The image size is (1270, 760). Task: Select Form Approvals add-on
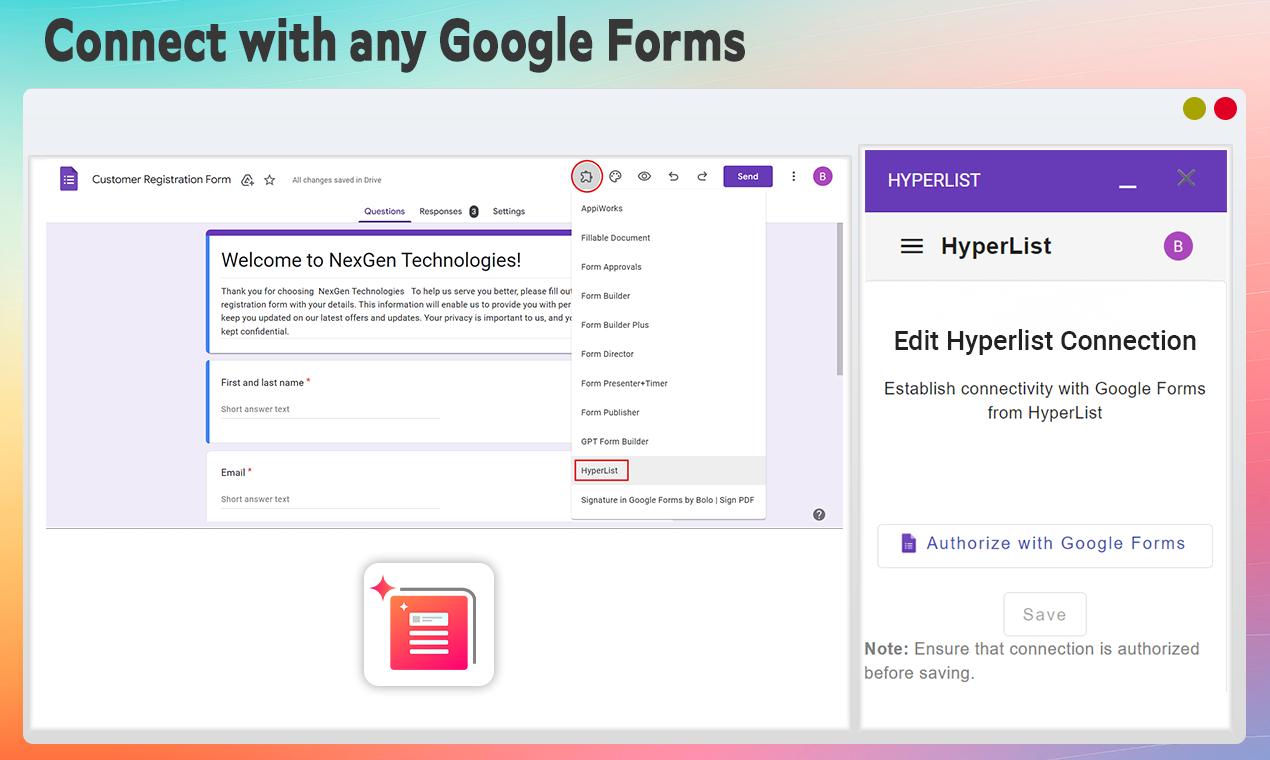click(x=668, y=267)
